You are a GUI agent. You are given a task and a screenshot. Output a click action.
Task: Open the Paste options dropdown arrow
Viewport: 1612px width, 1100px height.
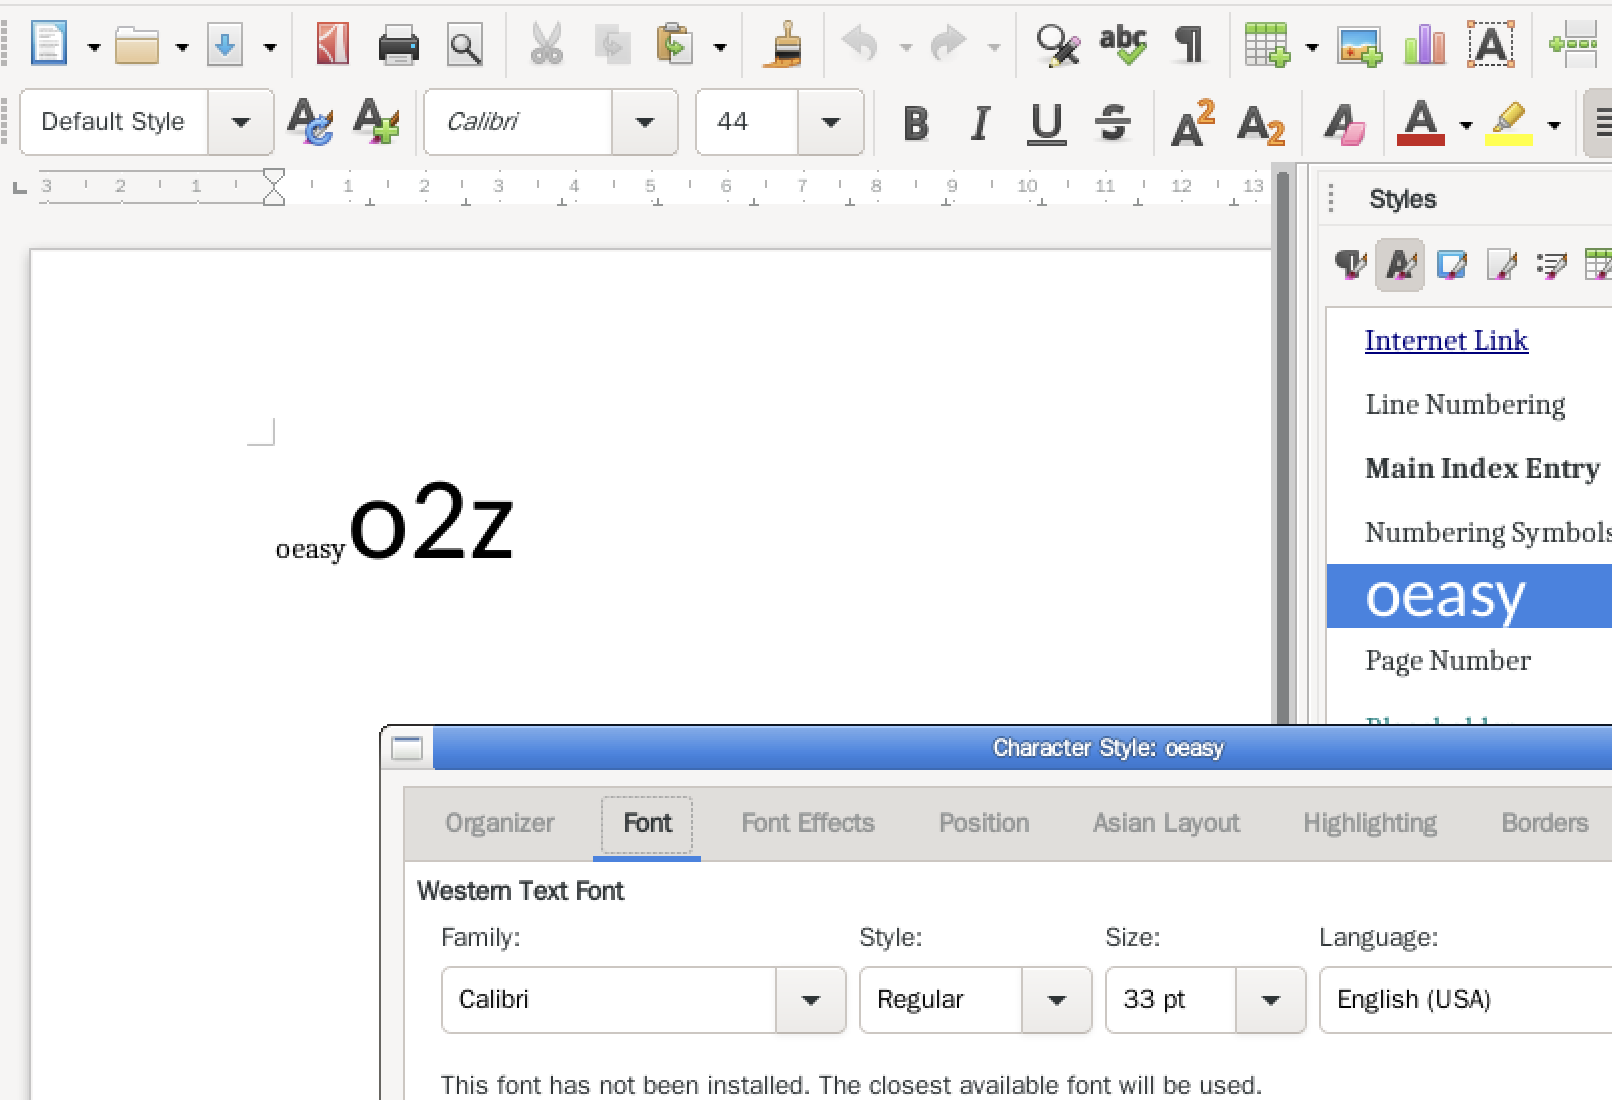[720, 47]
